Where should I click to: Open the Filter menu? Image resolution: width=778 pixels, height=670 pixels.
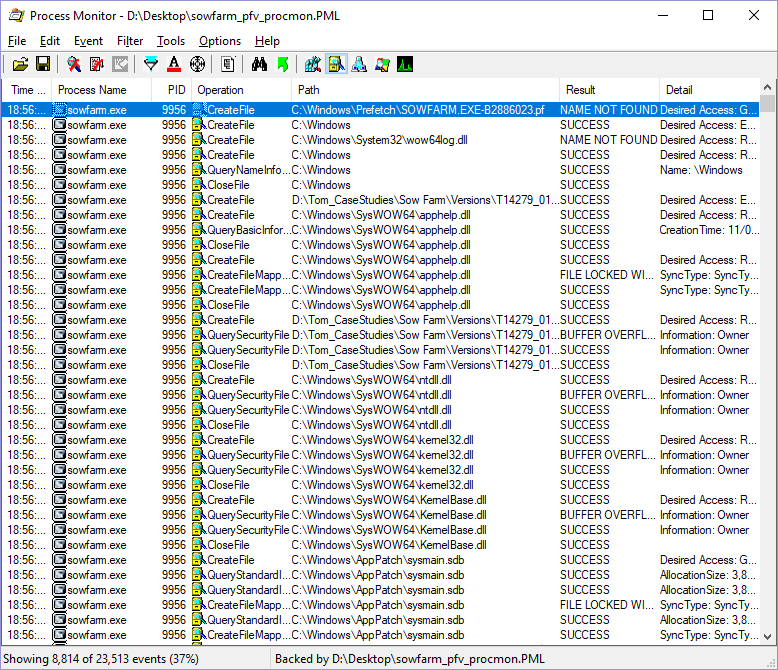pos(130,41)
